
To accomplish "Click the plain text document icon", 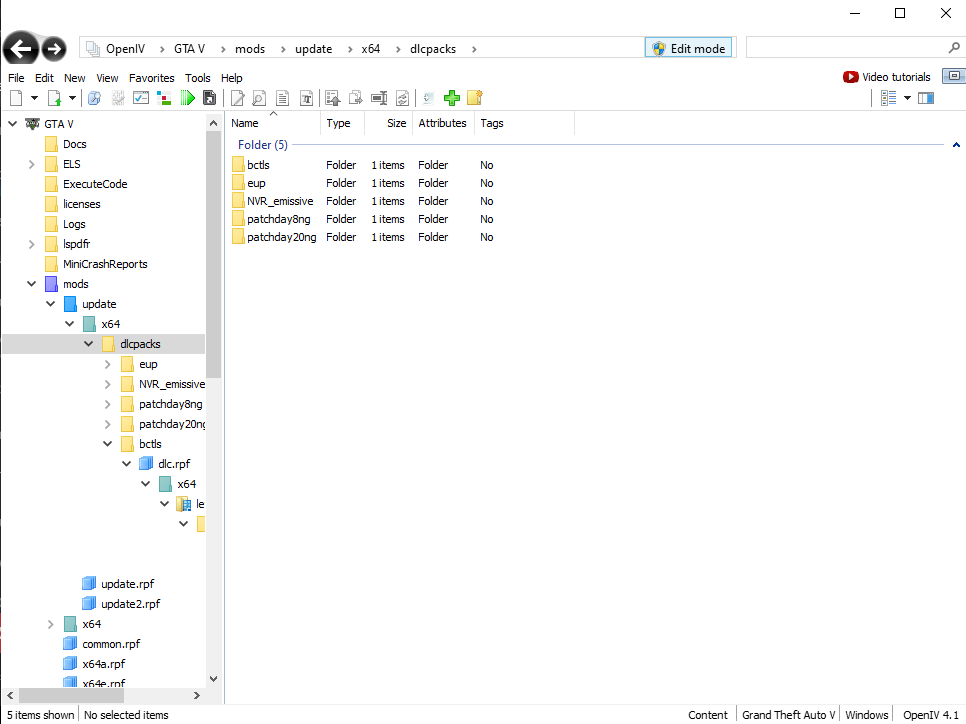I will coord(282,97).
